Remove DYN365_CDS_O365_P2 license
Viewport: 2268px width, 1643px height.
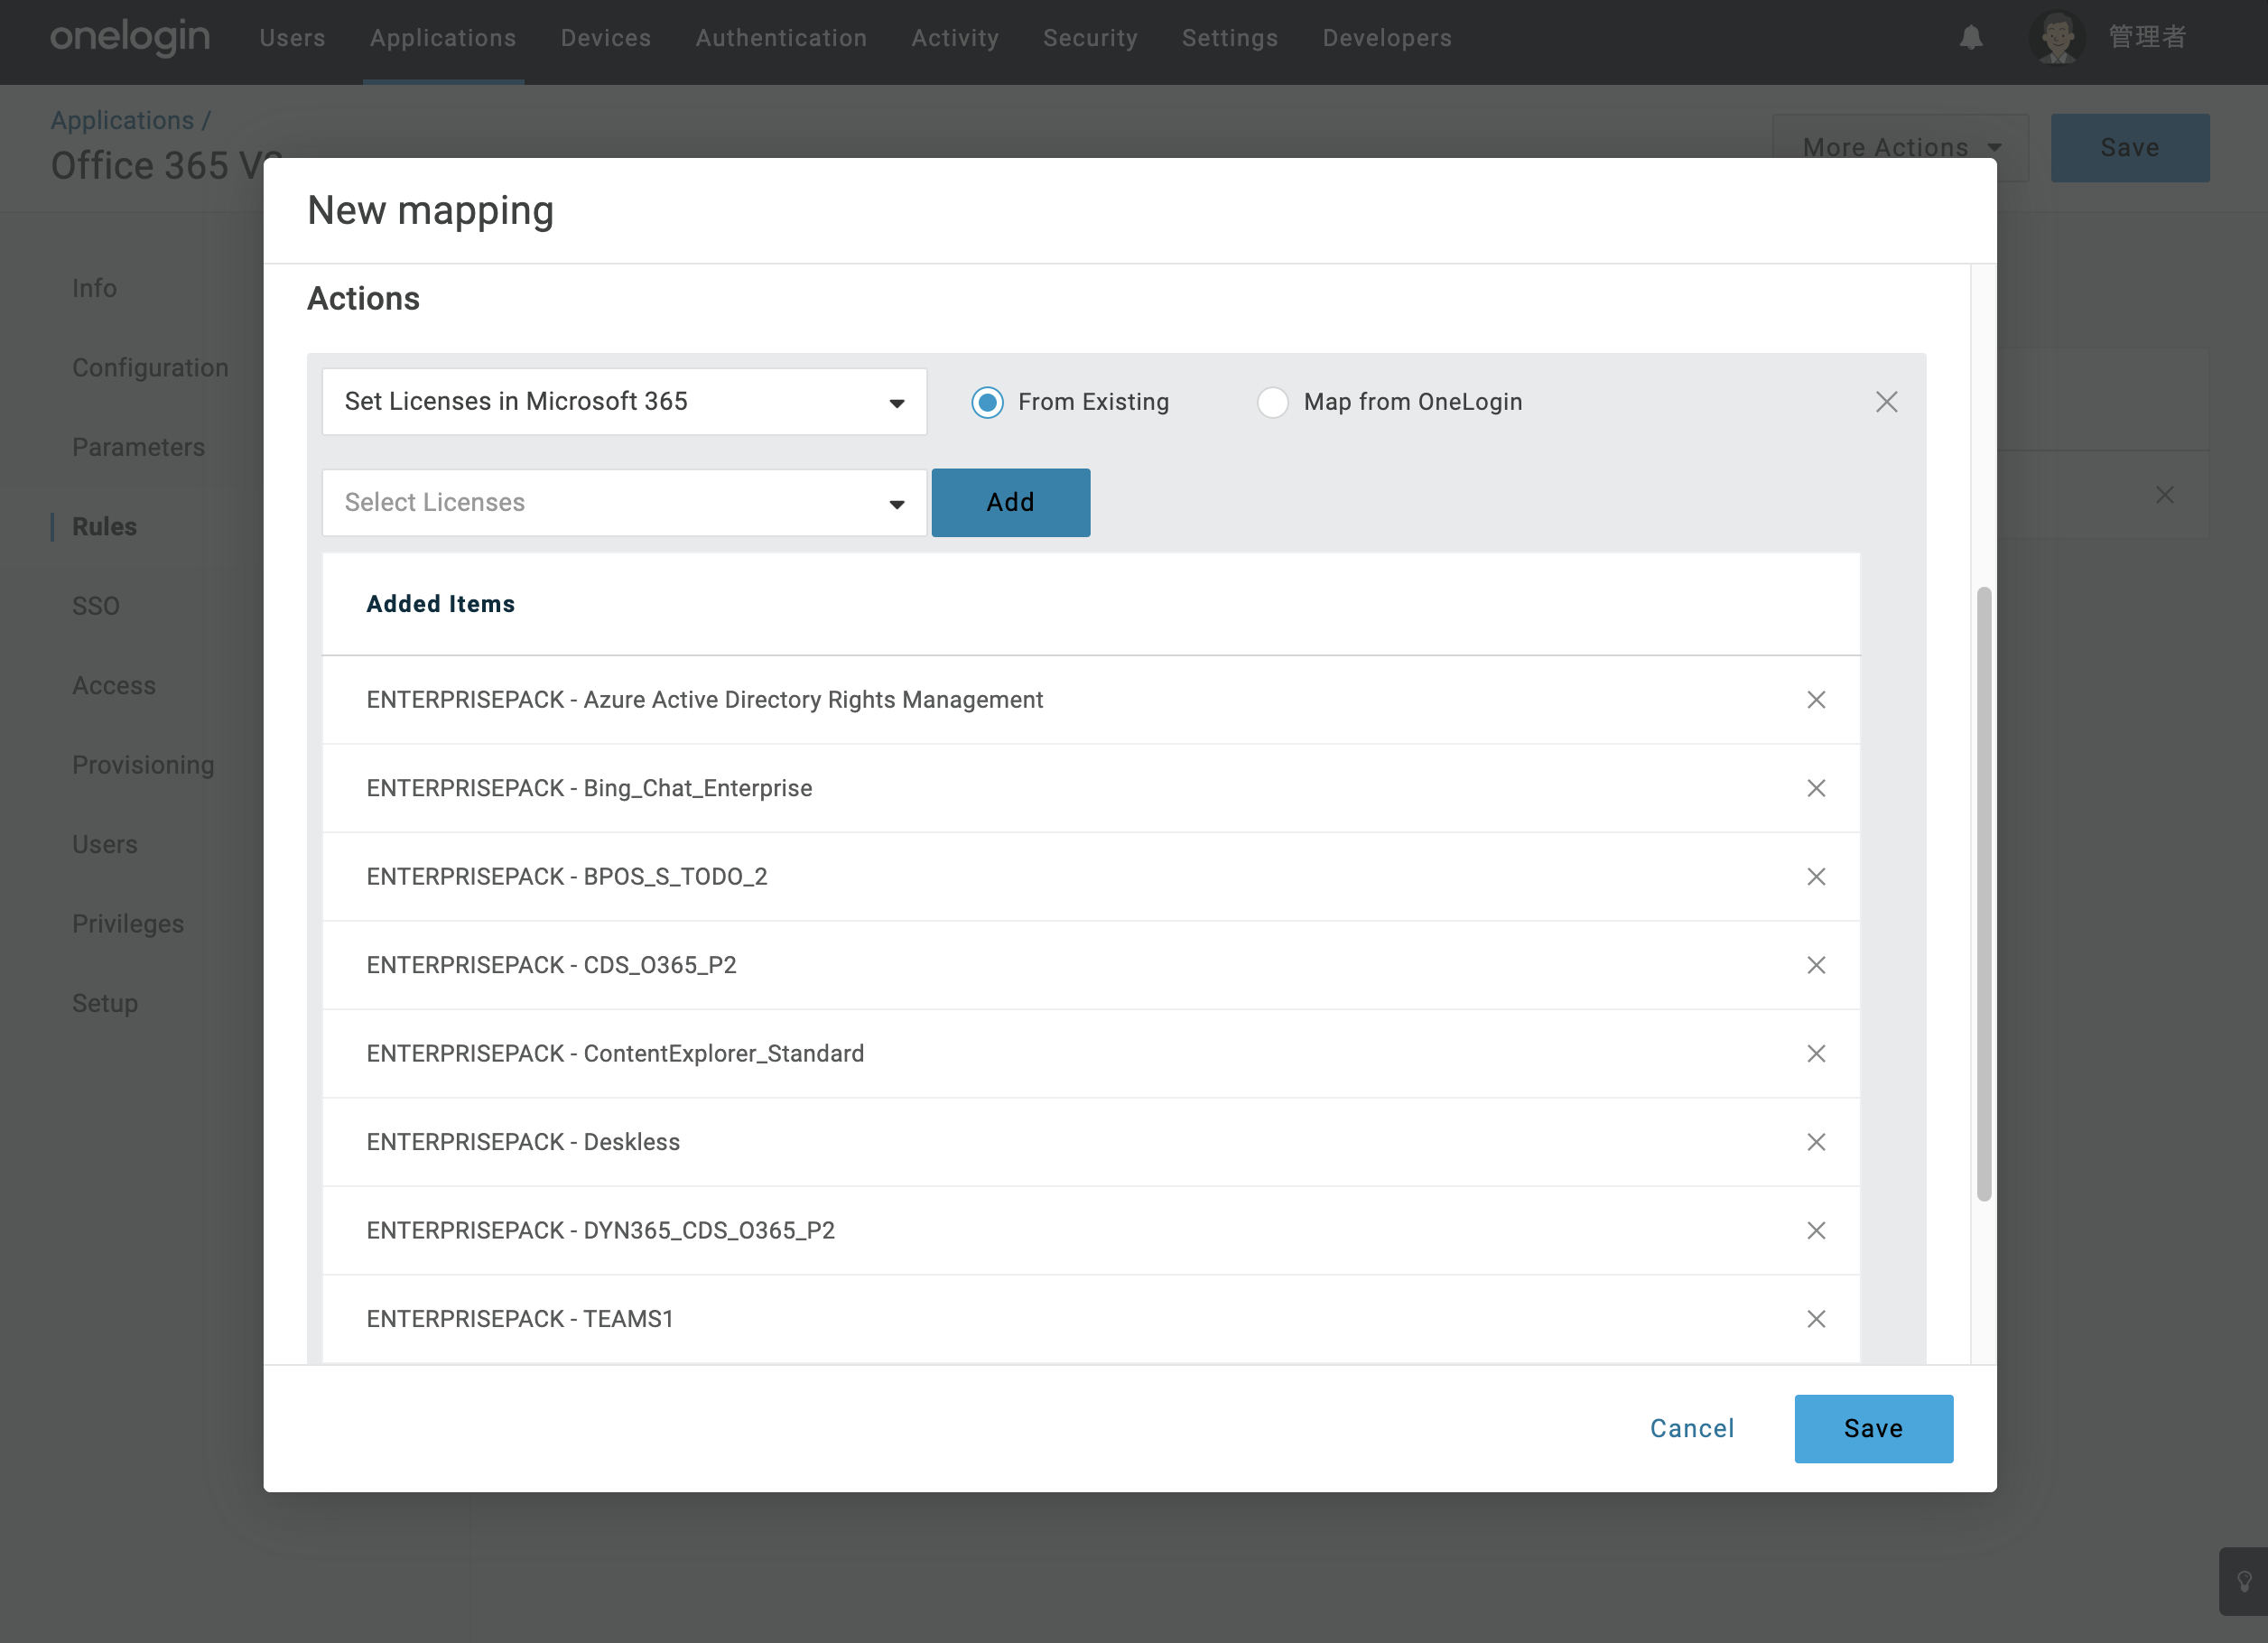1816,1231
